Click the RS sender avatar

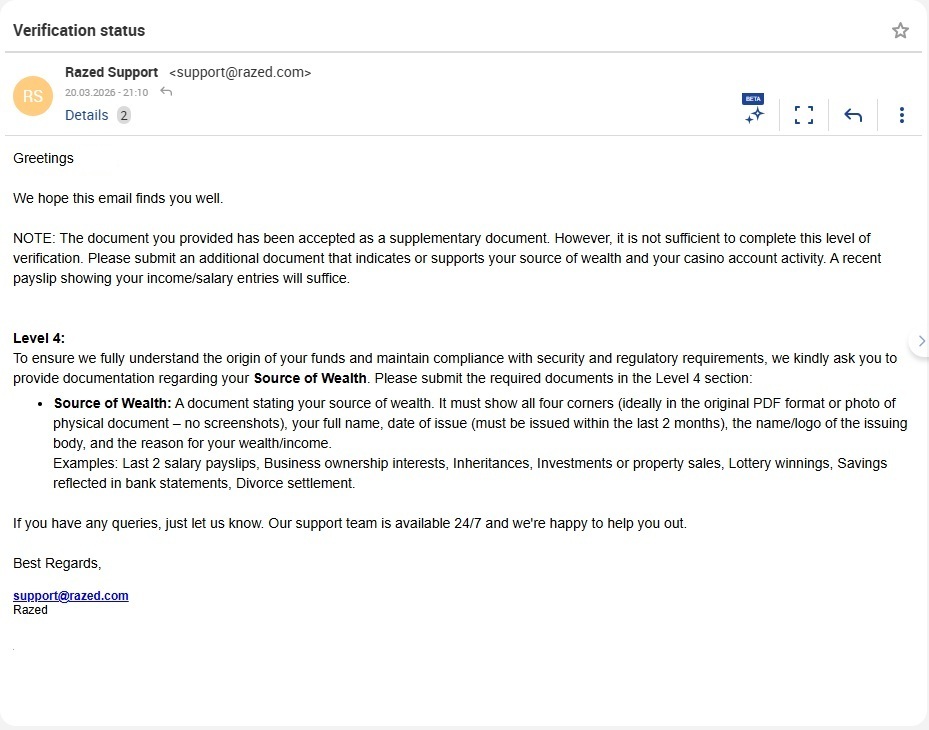(x=33, y=95)
